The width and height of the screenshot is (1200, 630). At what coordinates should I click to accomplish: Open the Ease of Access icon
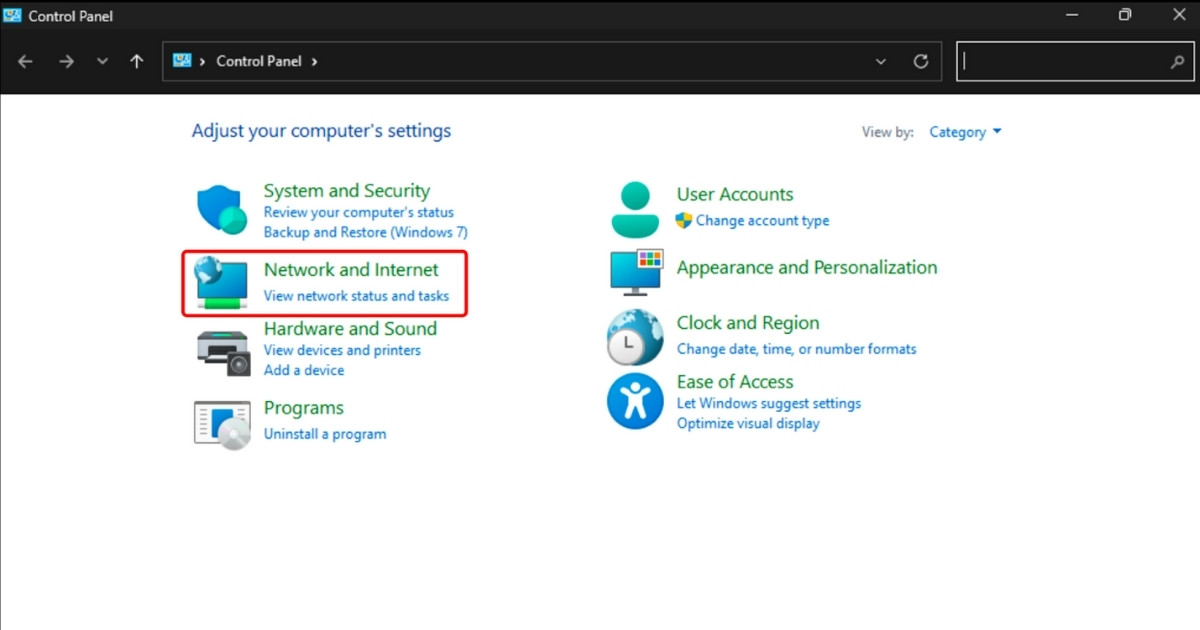click(634, 401)
